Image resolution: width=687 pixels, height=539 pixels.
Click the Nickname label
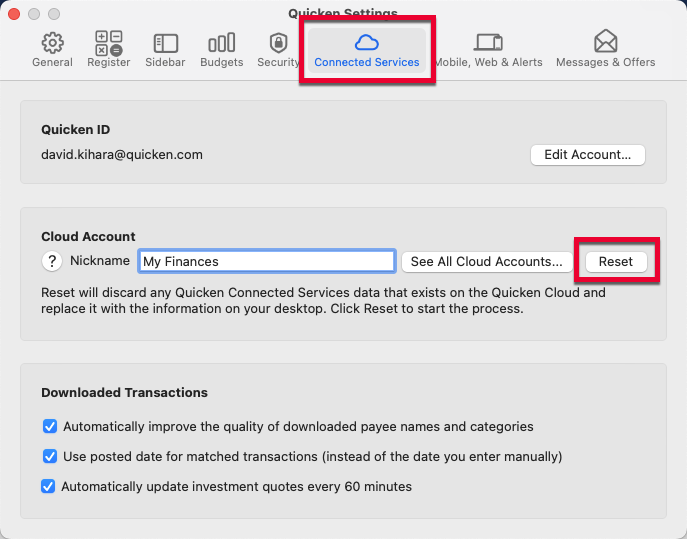click(100, 261)
